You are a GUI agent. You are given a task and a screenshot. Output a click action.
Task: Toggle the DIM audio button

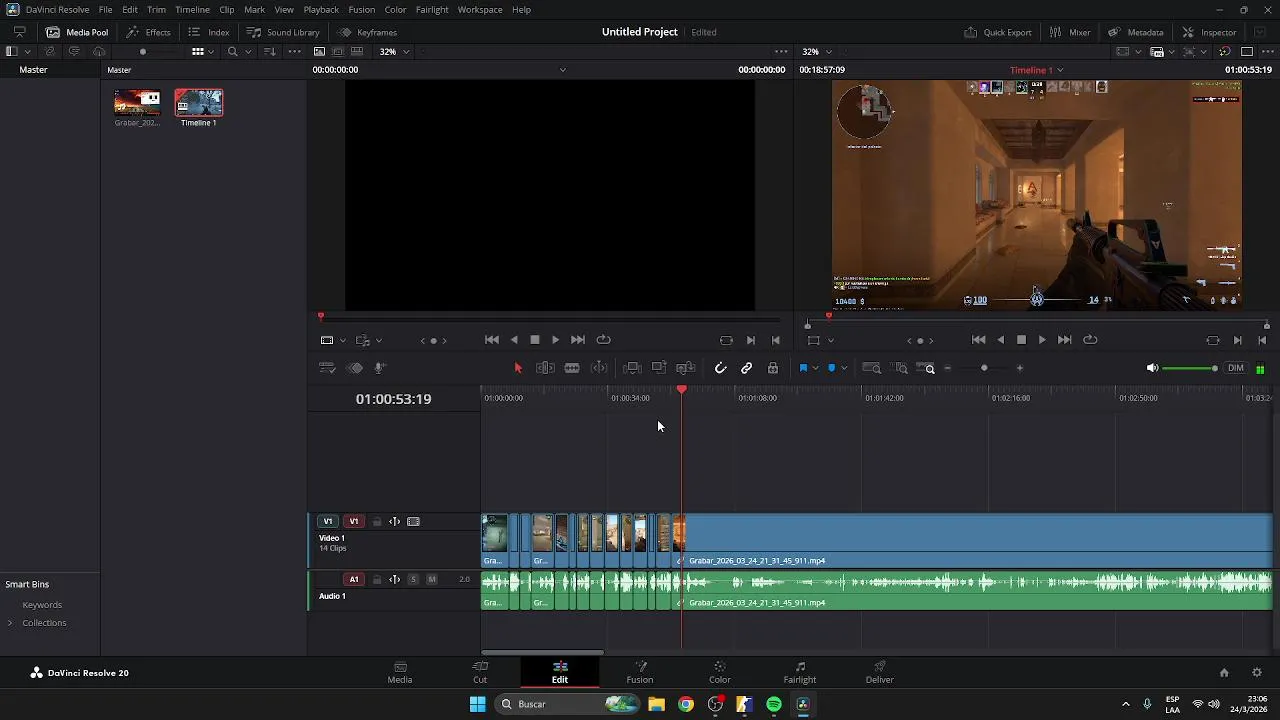coord(1236,368)
